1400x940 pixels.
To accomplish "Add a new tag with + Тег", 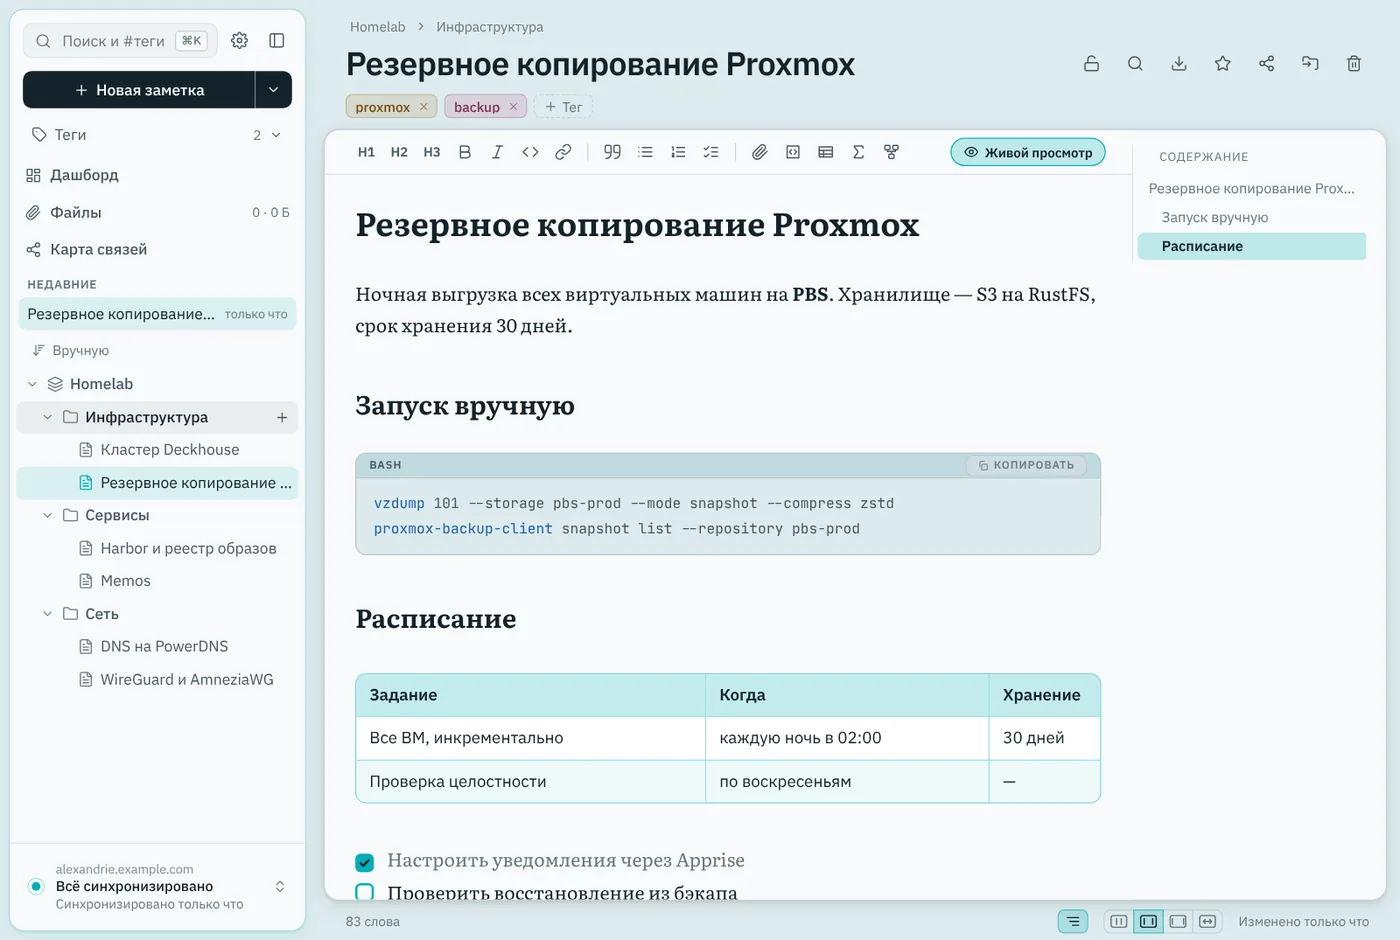I will click(563, 107).
